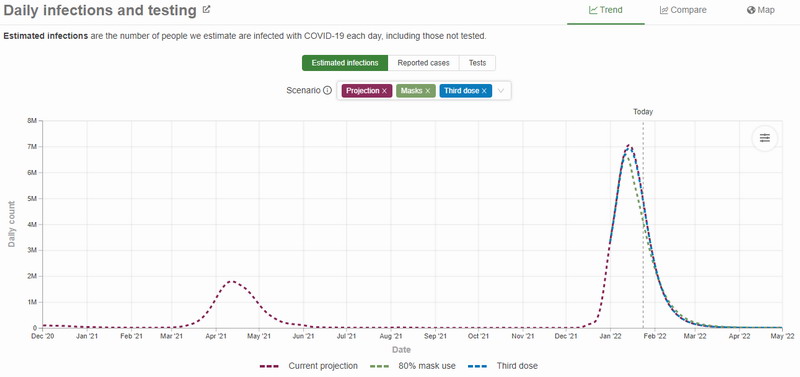Click the Third dose tag label

(x=462, y=91)
